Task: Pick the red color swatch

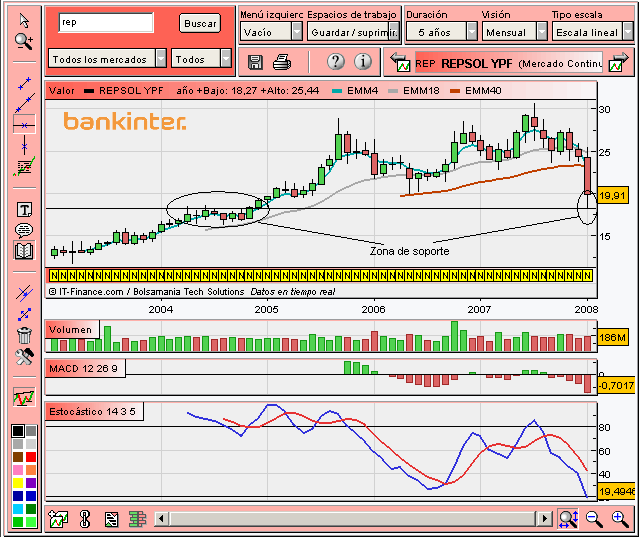Action: click(31, 457)
